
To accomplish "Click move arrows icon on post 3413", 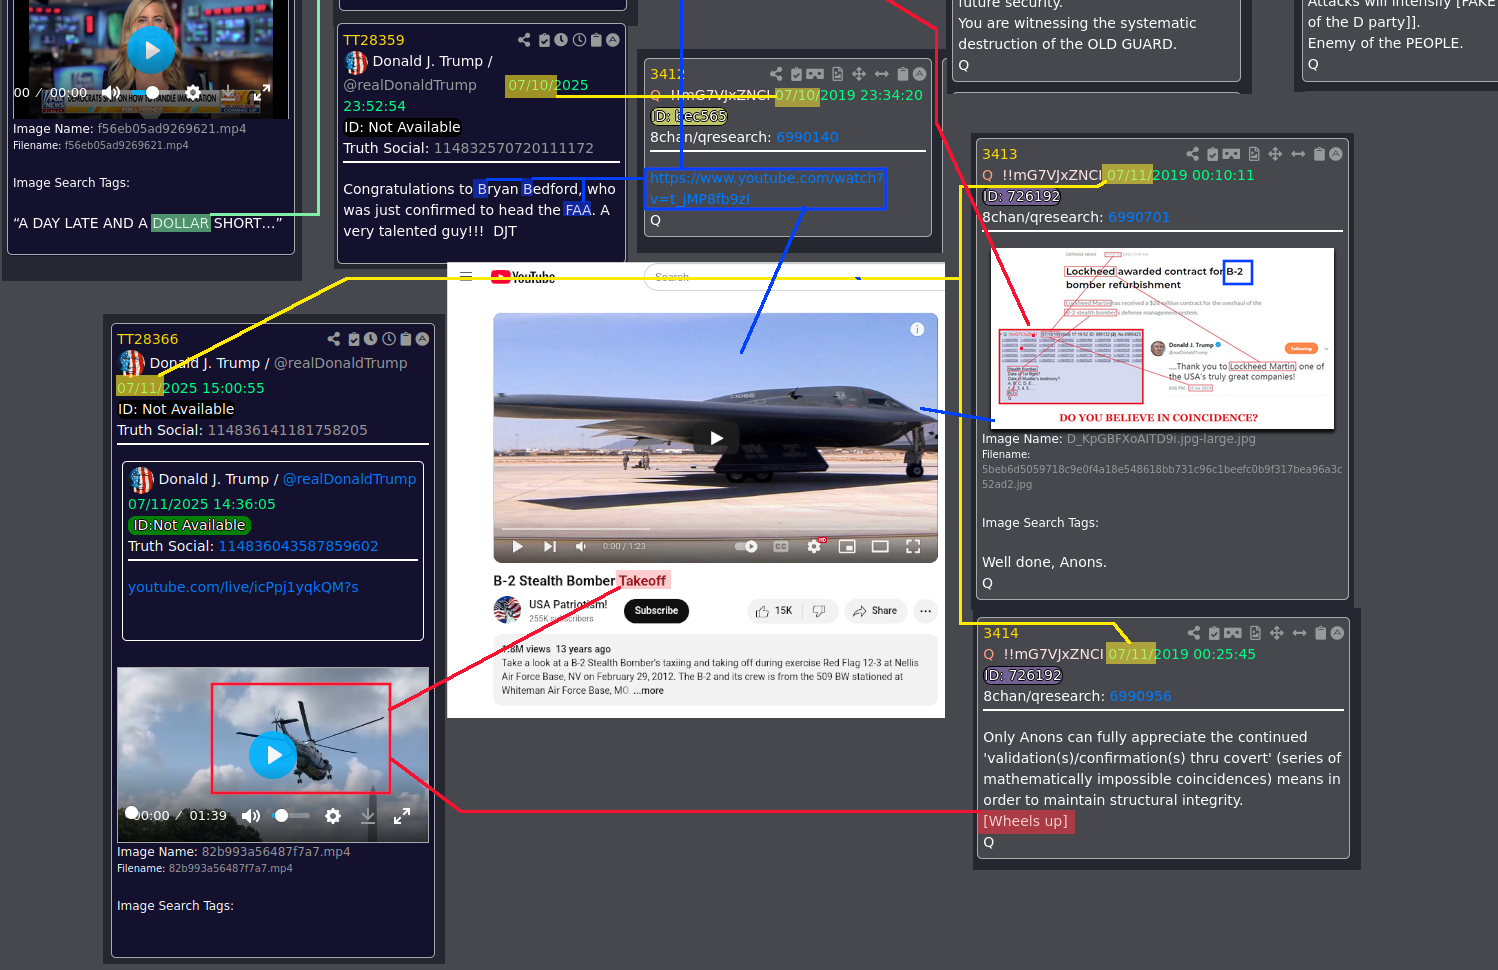I will (x=1275, y=154).
